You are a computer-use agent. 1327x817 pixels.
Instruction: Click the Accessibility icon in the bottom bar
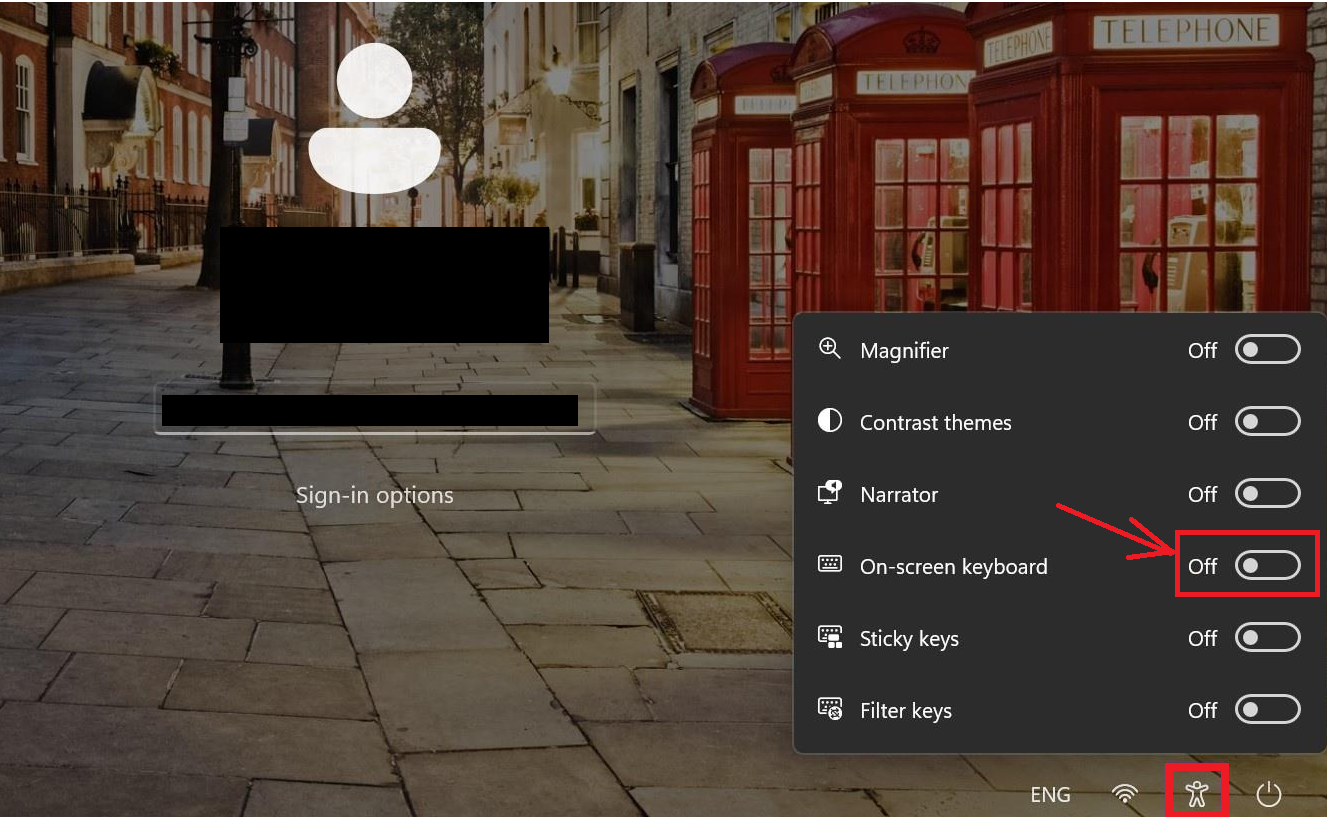(1197, 794)
